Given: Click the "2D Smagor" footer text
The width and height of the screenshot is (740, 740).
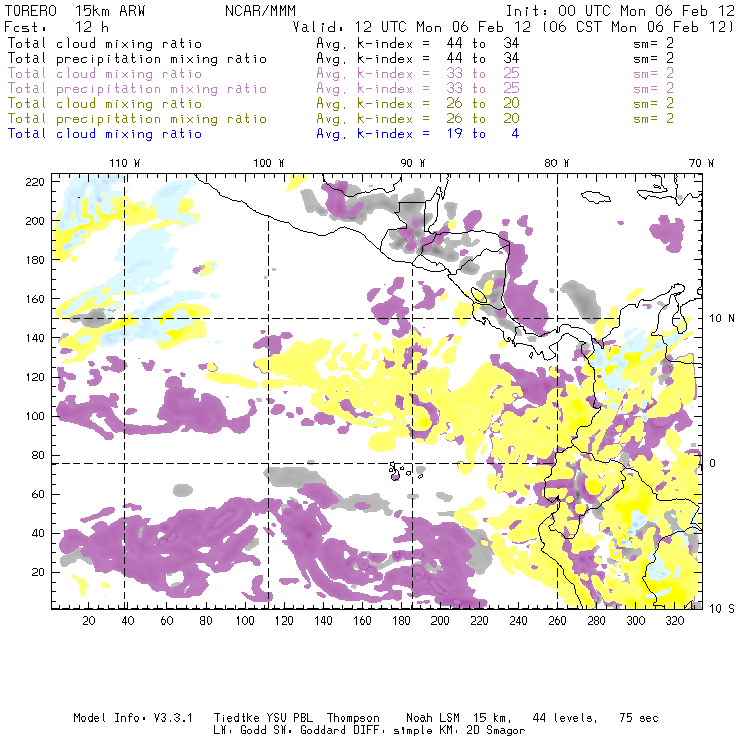Looking at the screenshot, I should (x=496, y=731).
